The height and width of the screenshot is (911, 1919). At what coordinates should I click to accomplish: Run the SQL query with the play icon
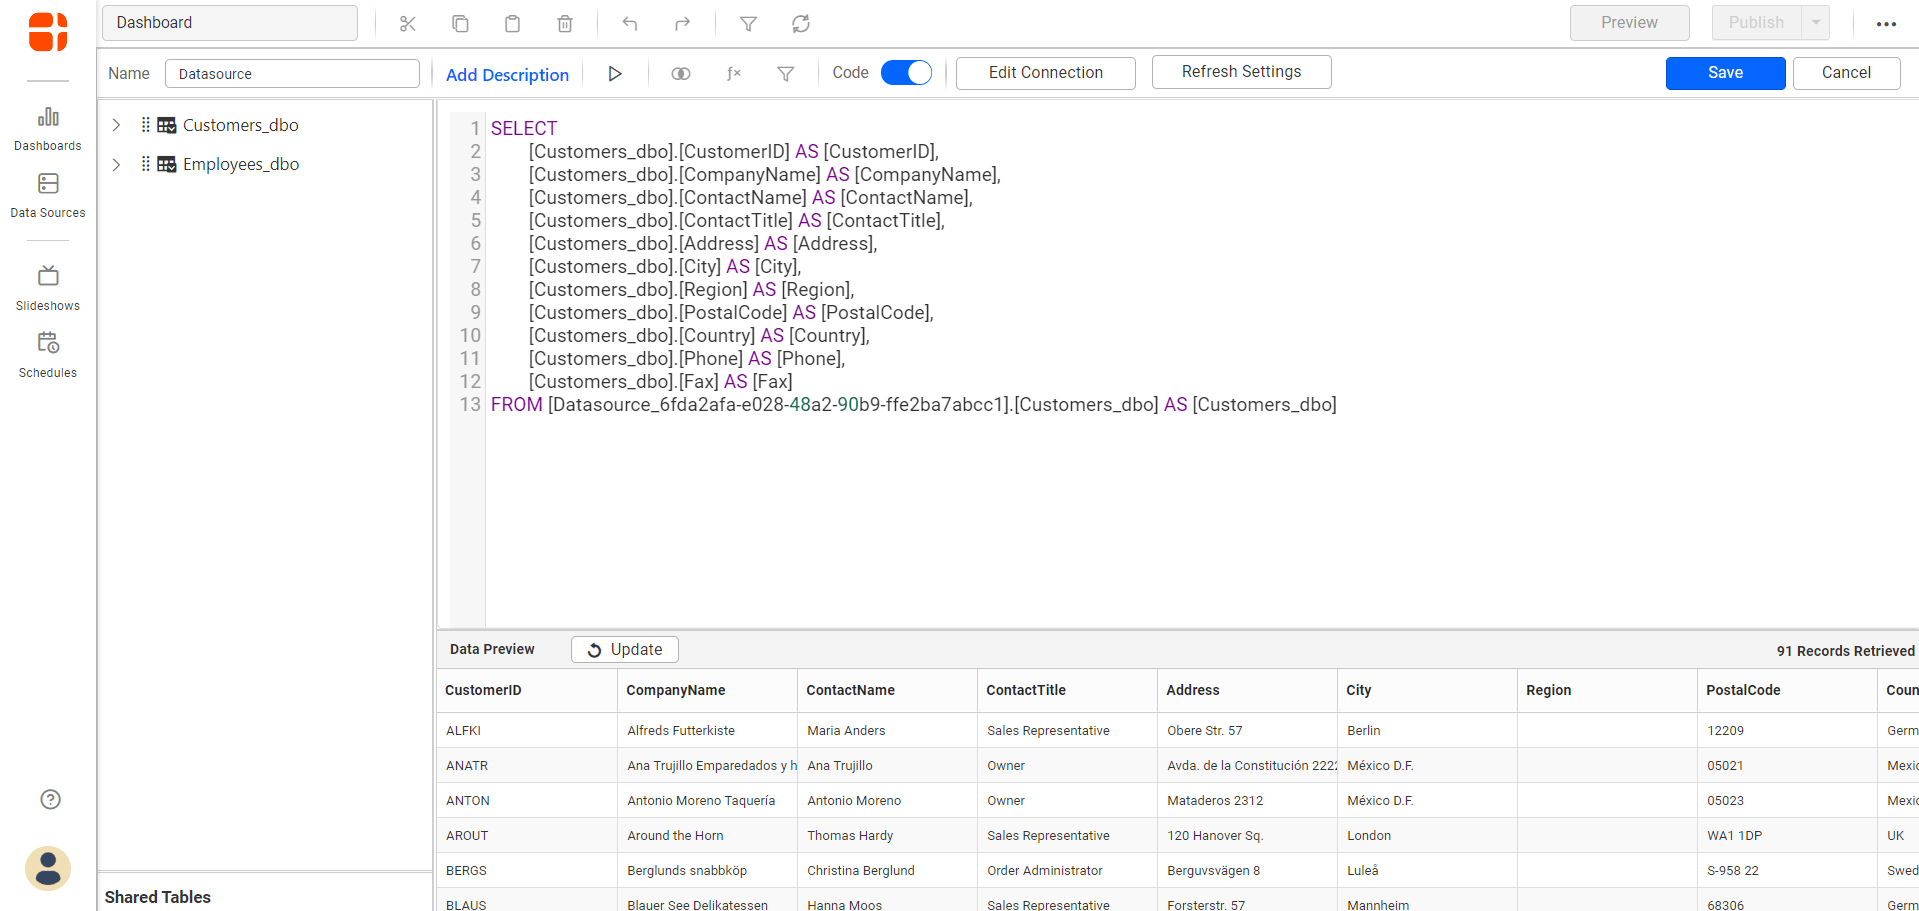pos(615,72)
